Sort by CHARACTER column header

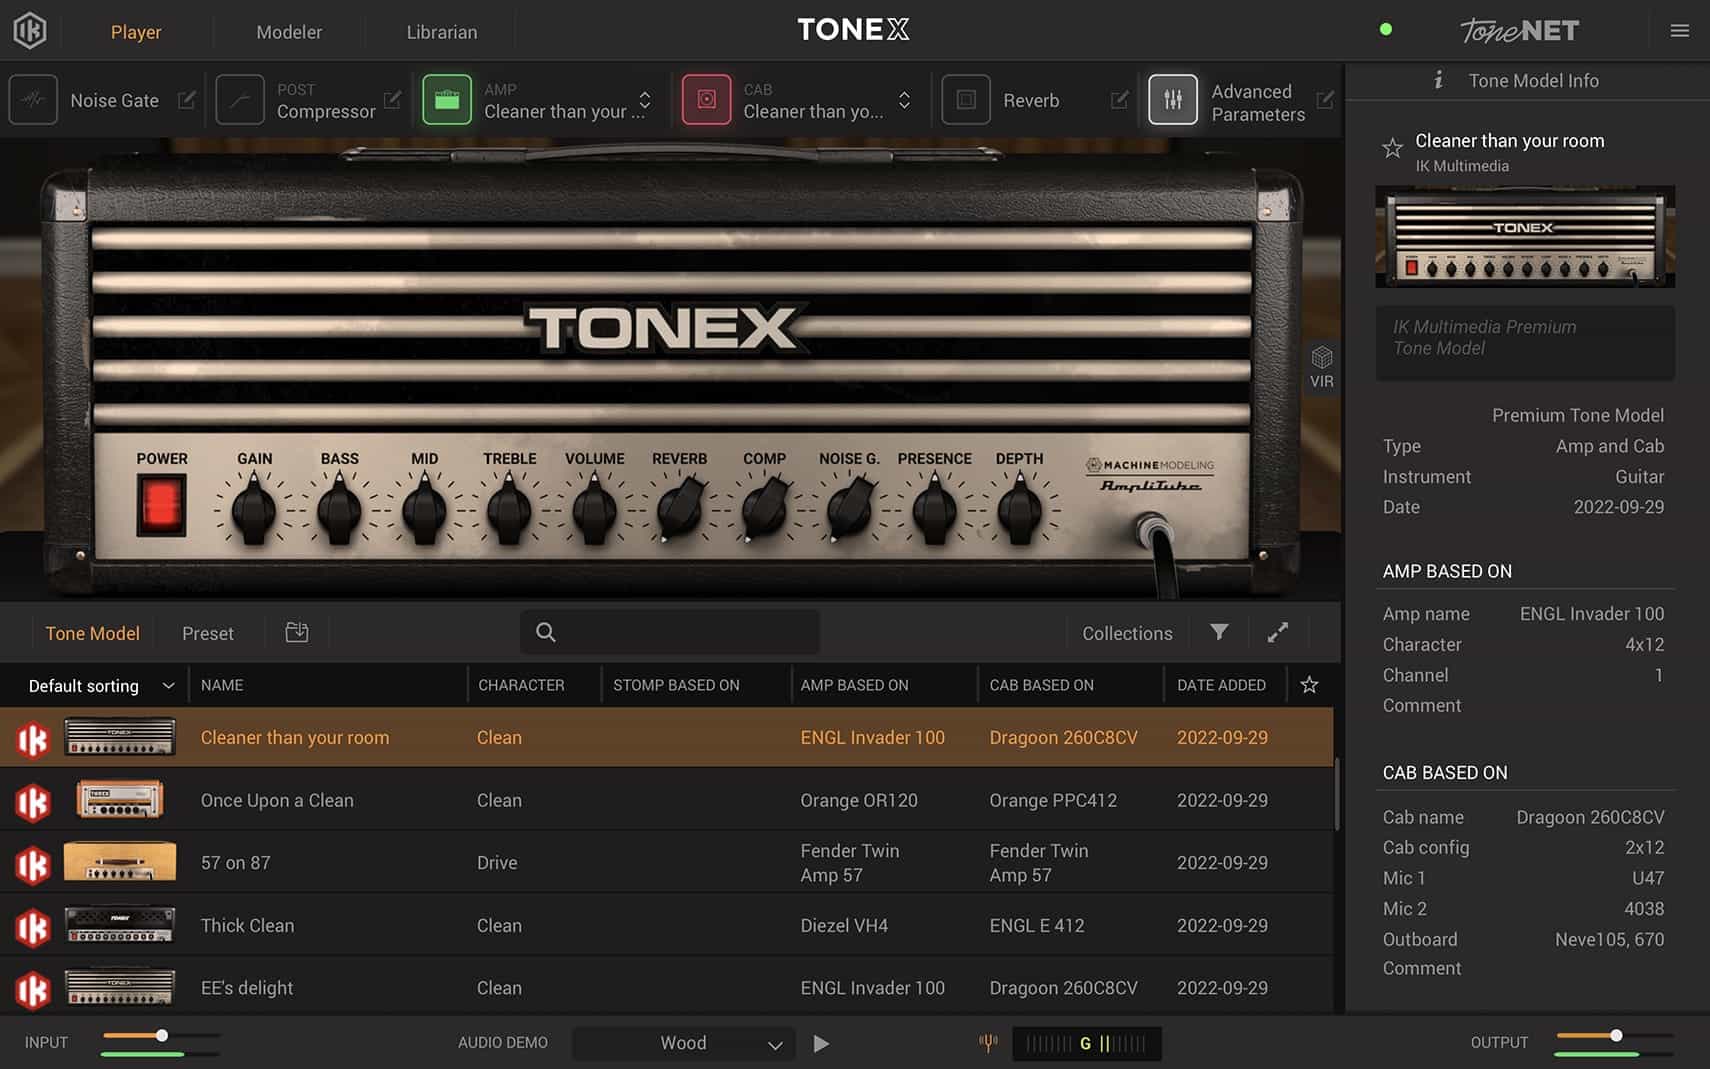click(521, 685)
